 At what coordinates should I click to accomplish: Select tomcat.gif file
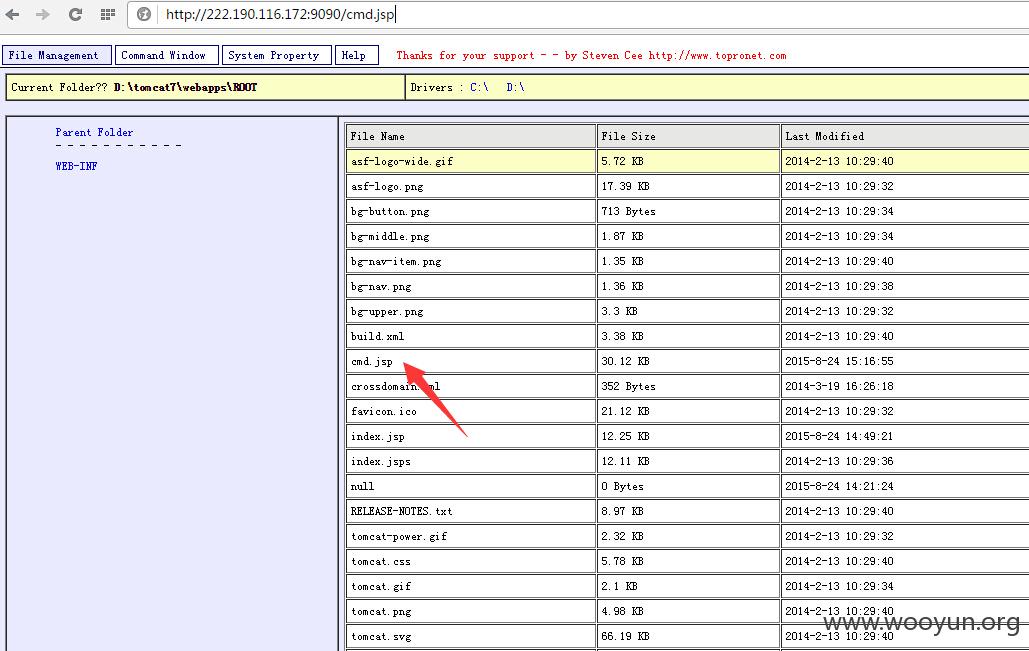pos(381,586)
